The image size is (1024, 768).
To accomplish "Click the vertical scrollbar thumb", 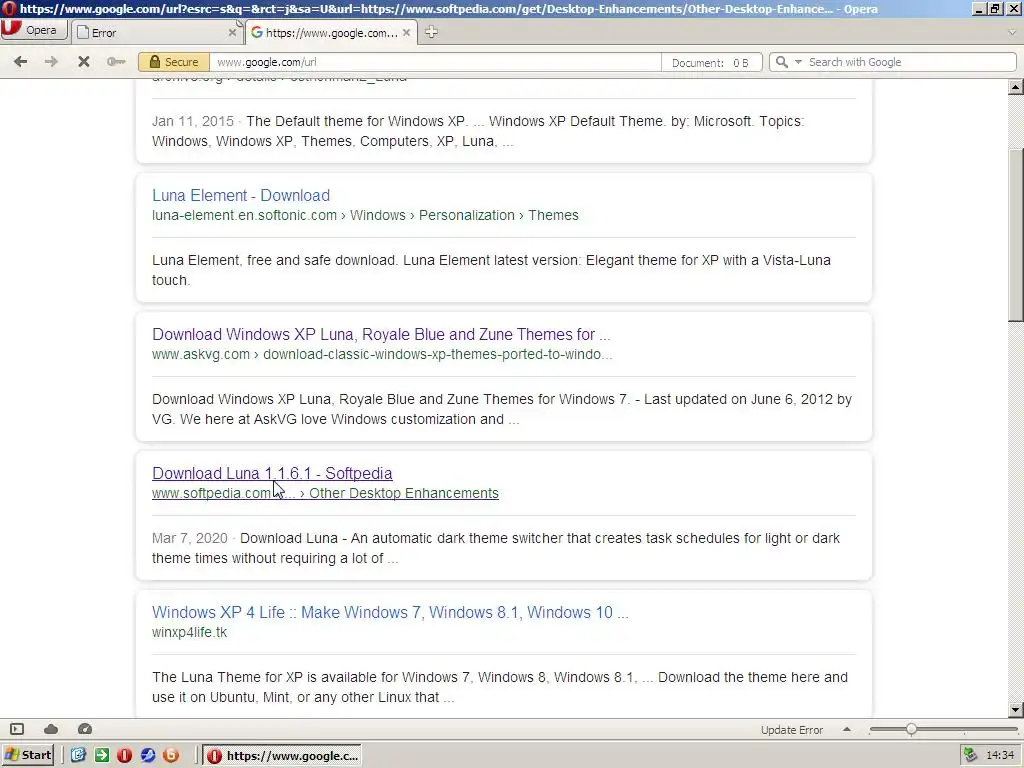I will pyautogui.click(x=1016, y=235).
